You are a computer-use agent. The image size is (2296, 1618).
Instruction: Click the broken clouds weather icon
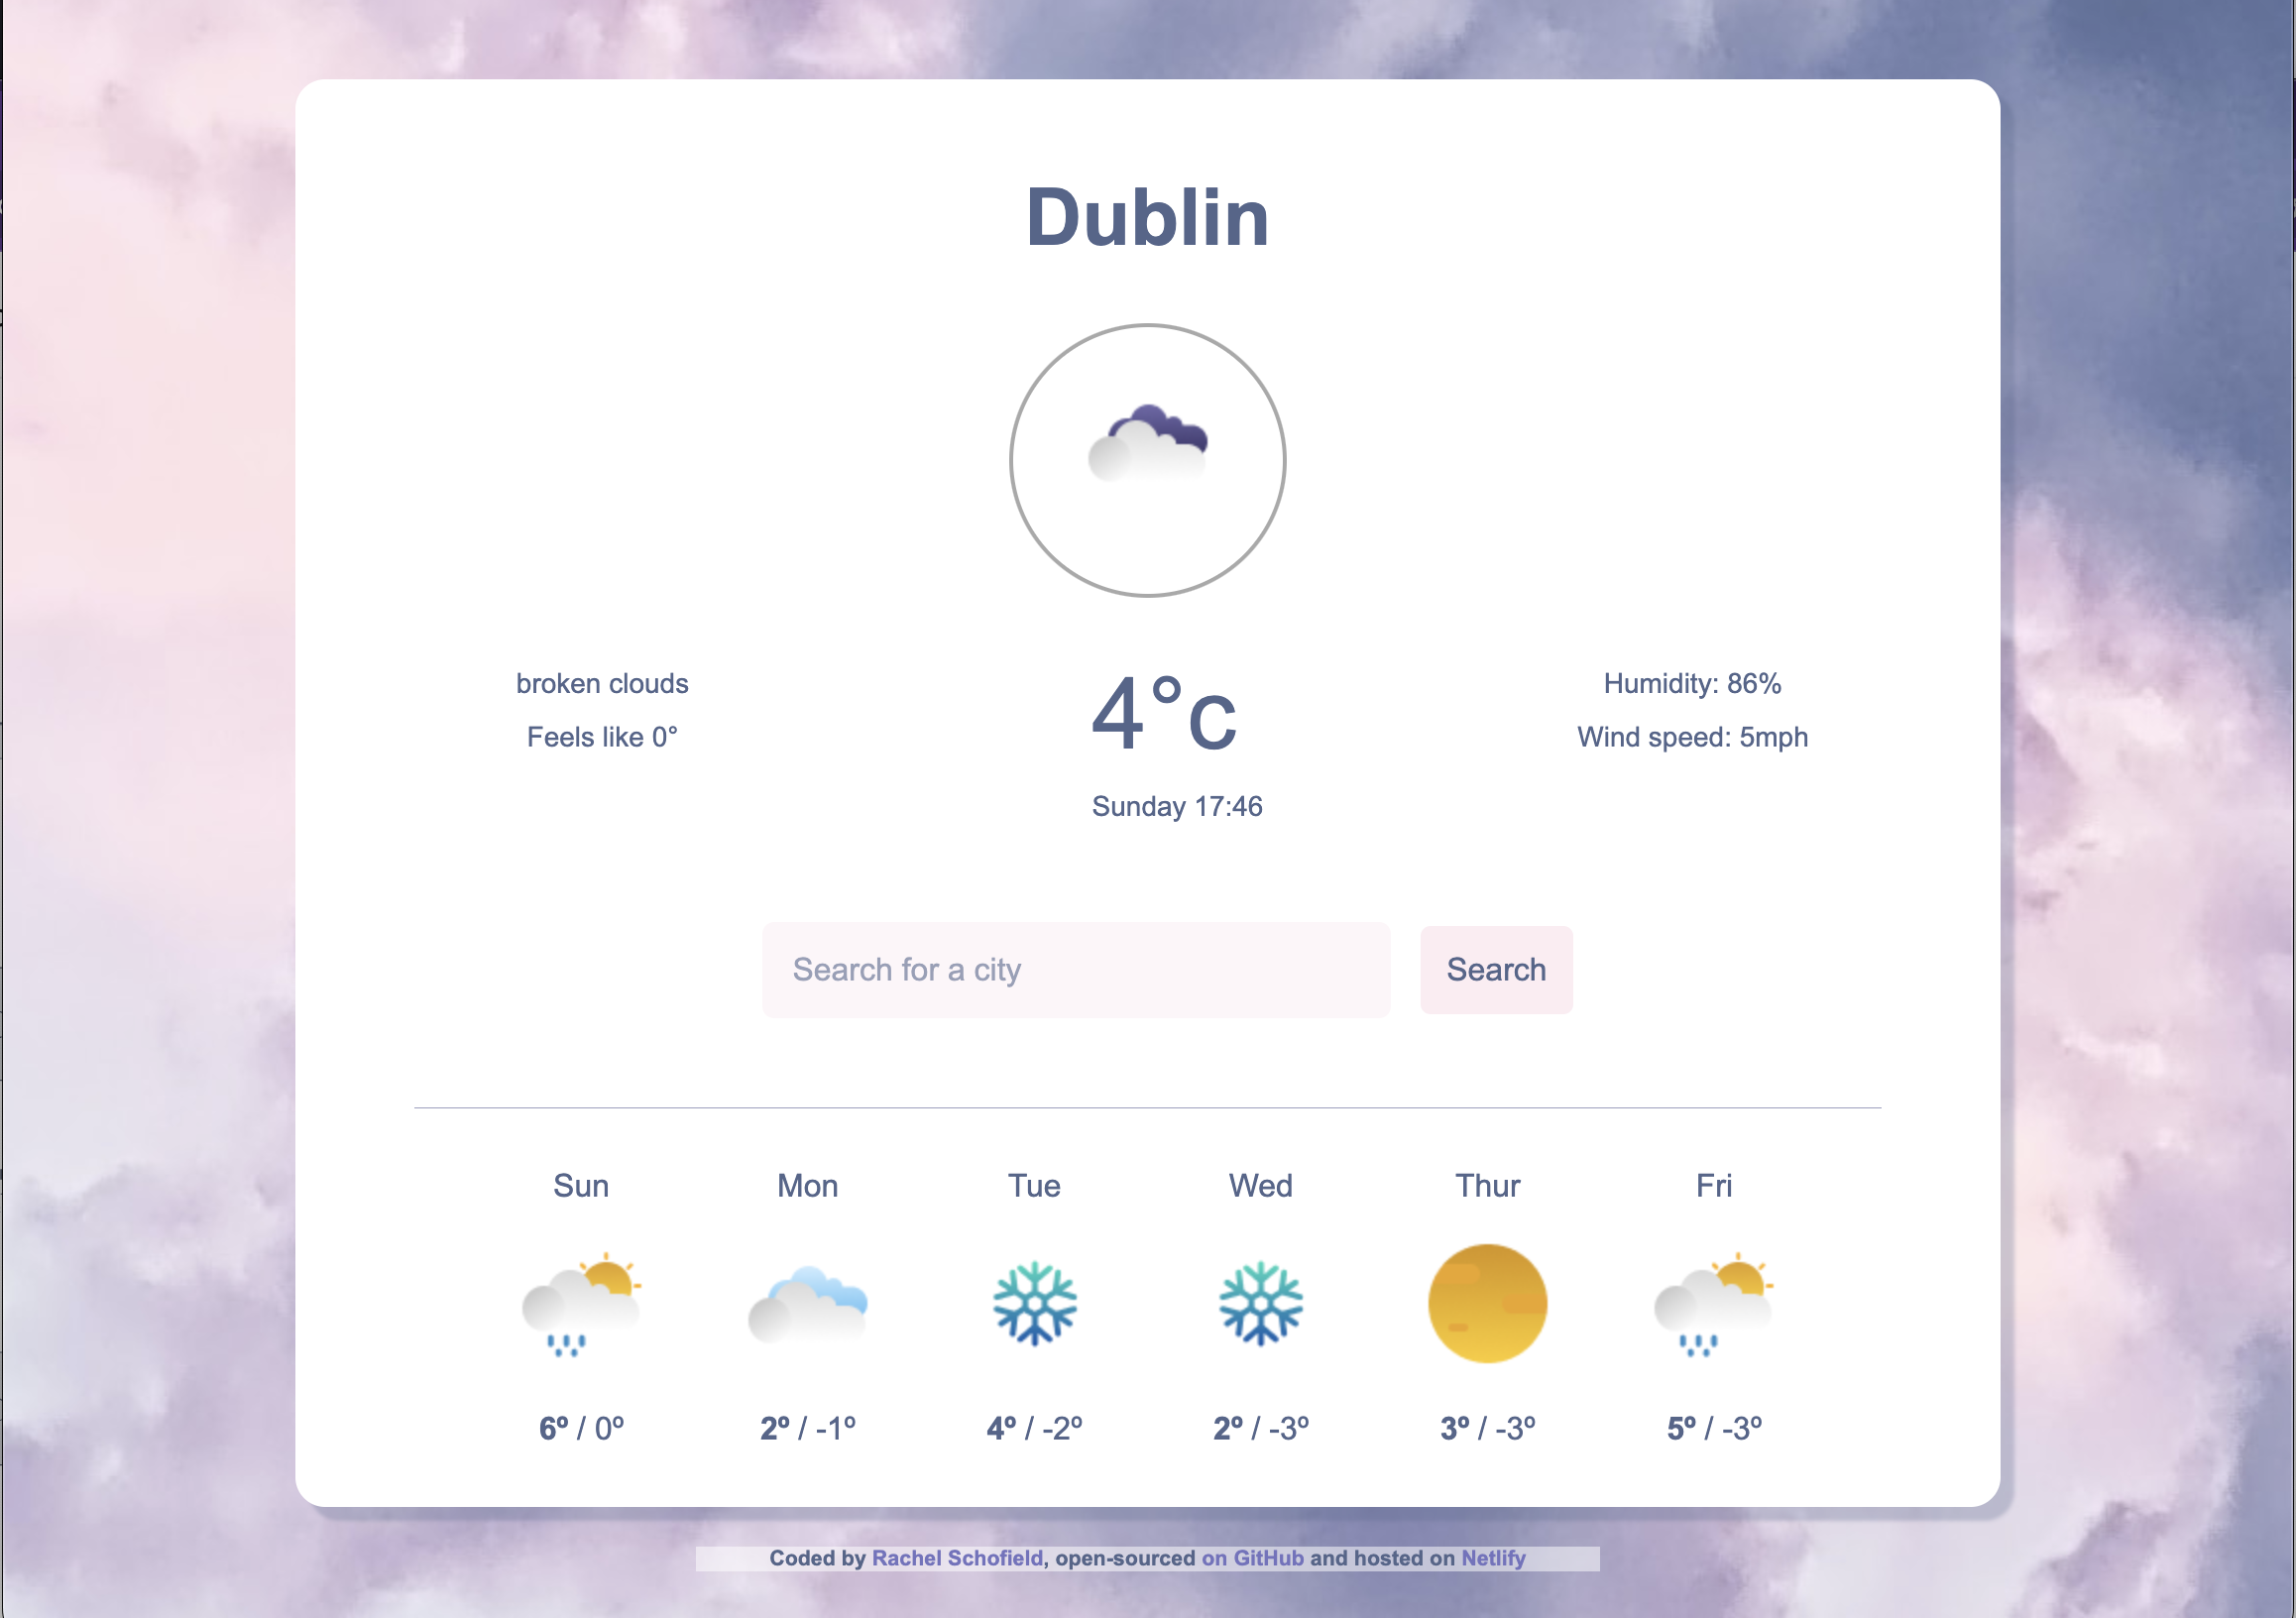[1147, 457]
